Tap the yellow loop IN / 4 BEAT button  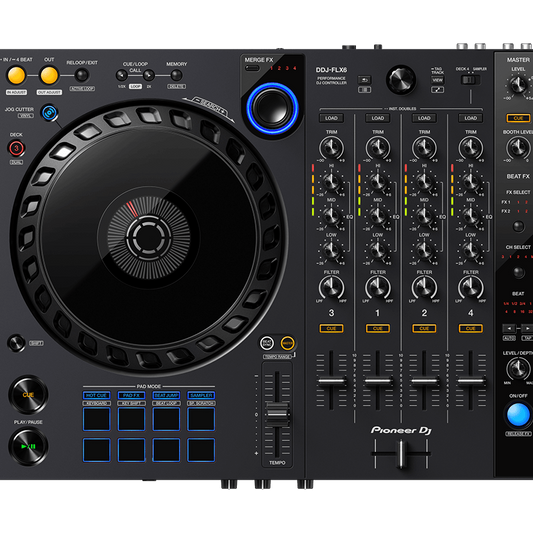click(x=16, y=75)
